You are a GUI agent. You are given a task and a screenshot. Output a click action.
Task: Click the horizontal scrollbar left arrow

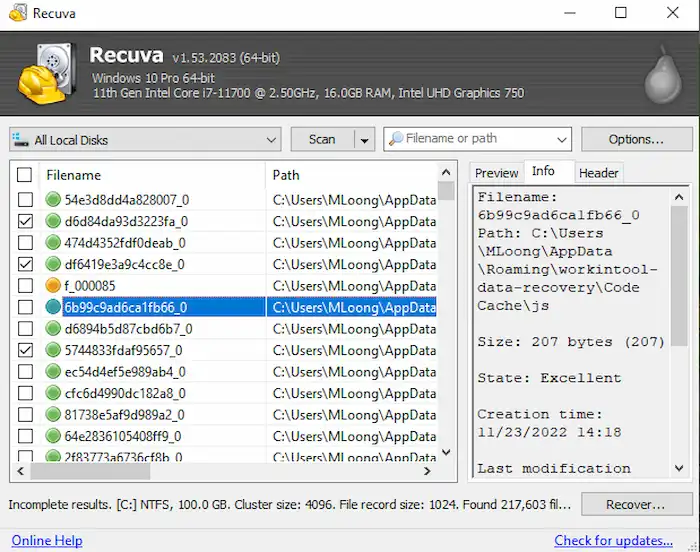[21, 471]
